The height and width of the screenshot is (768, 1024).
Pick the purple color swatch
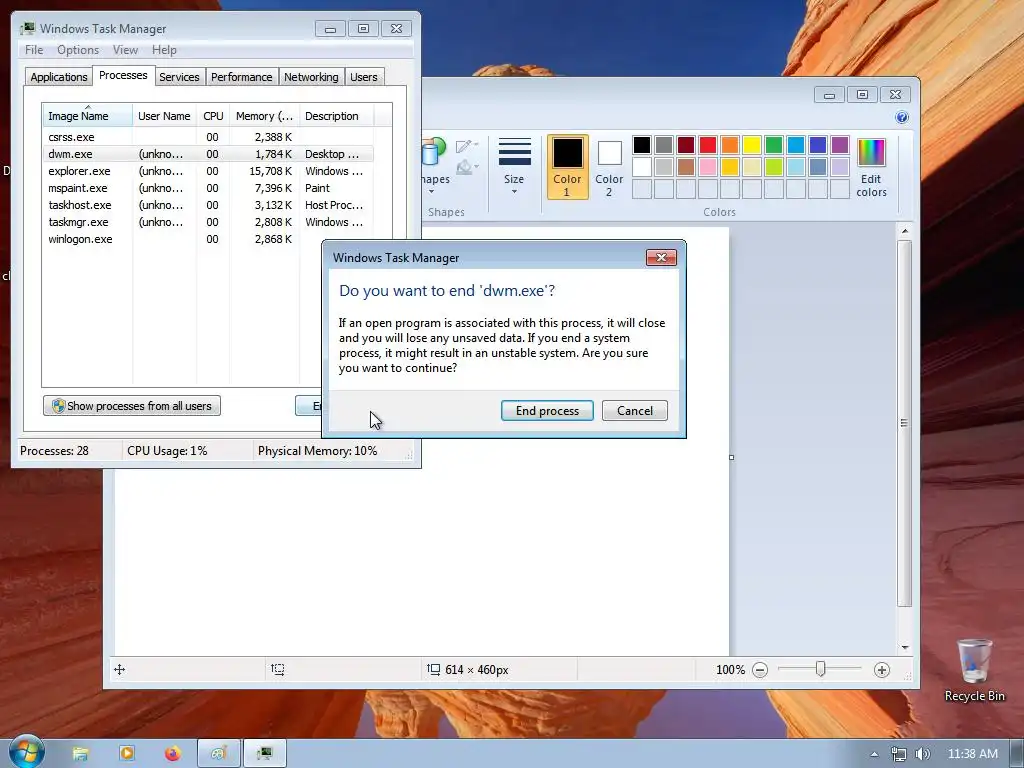(840, 145)
